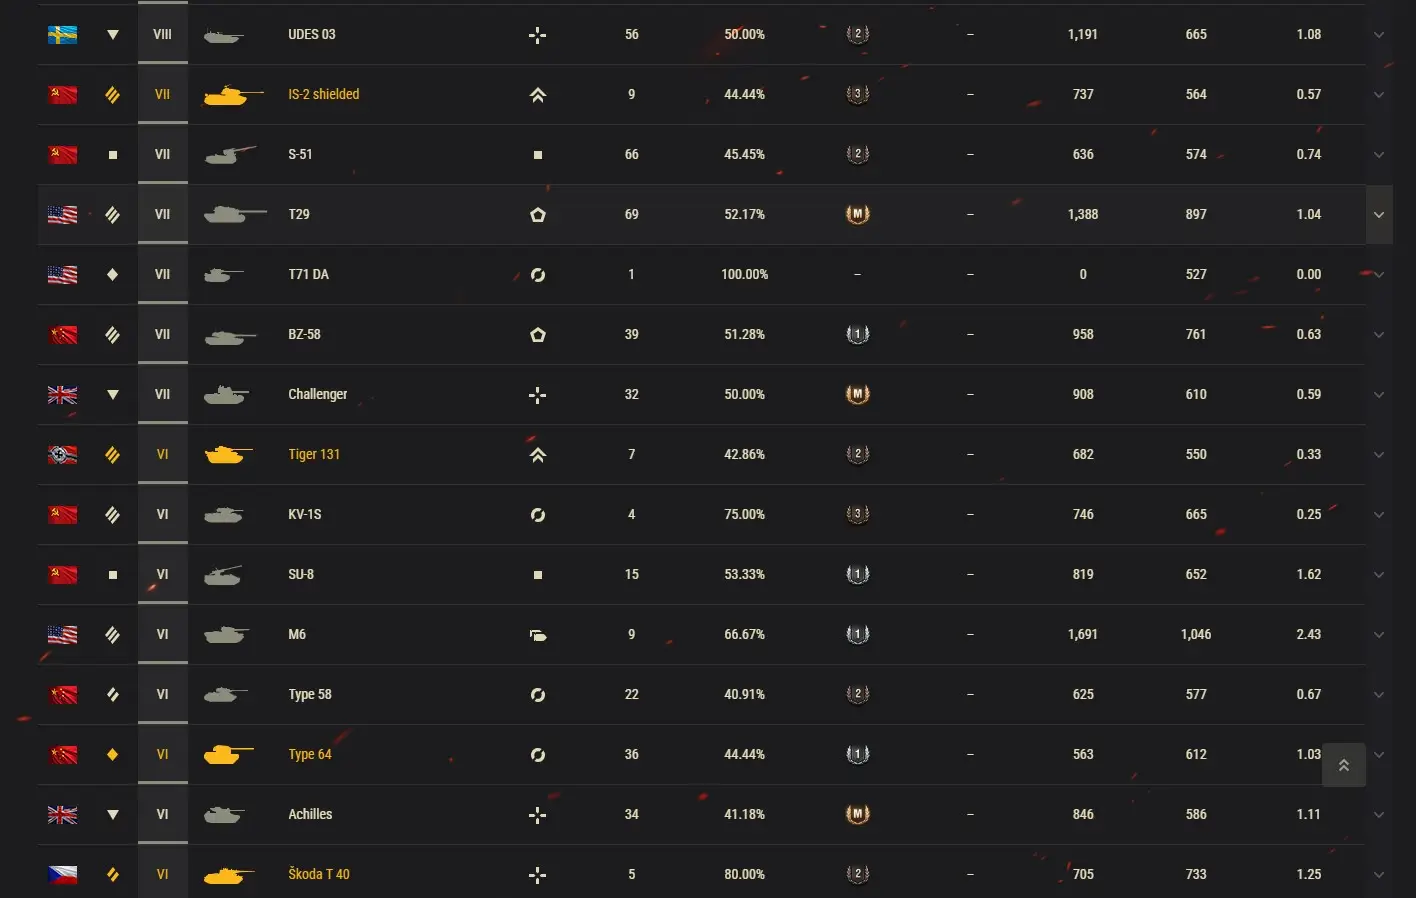
Task: Expand the T29 row details chevron
Action: (1379, 215)
